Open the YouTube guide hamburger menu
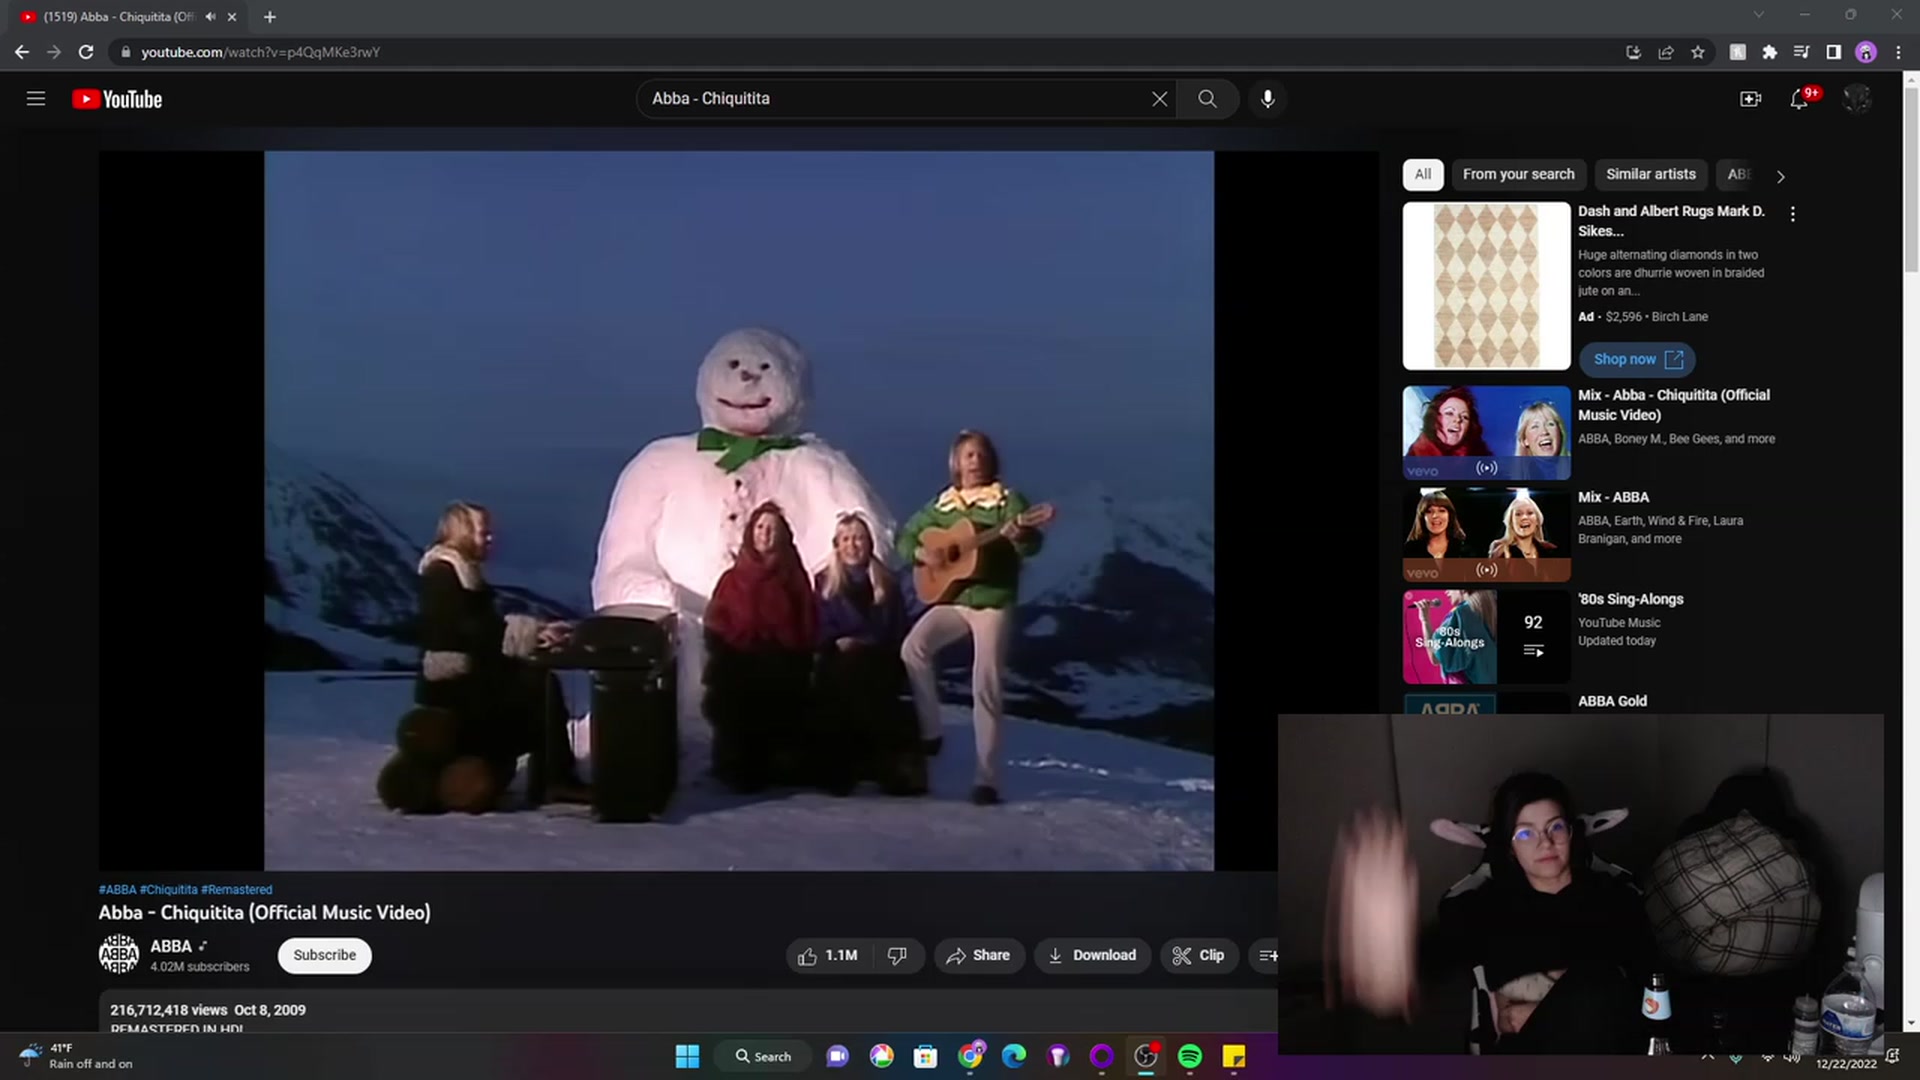This screenshot has height=1080, width=1920. click(36, 98)
